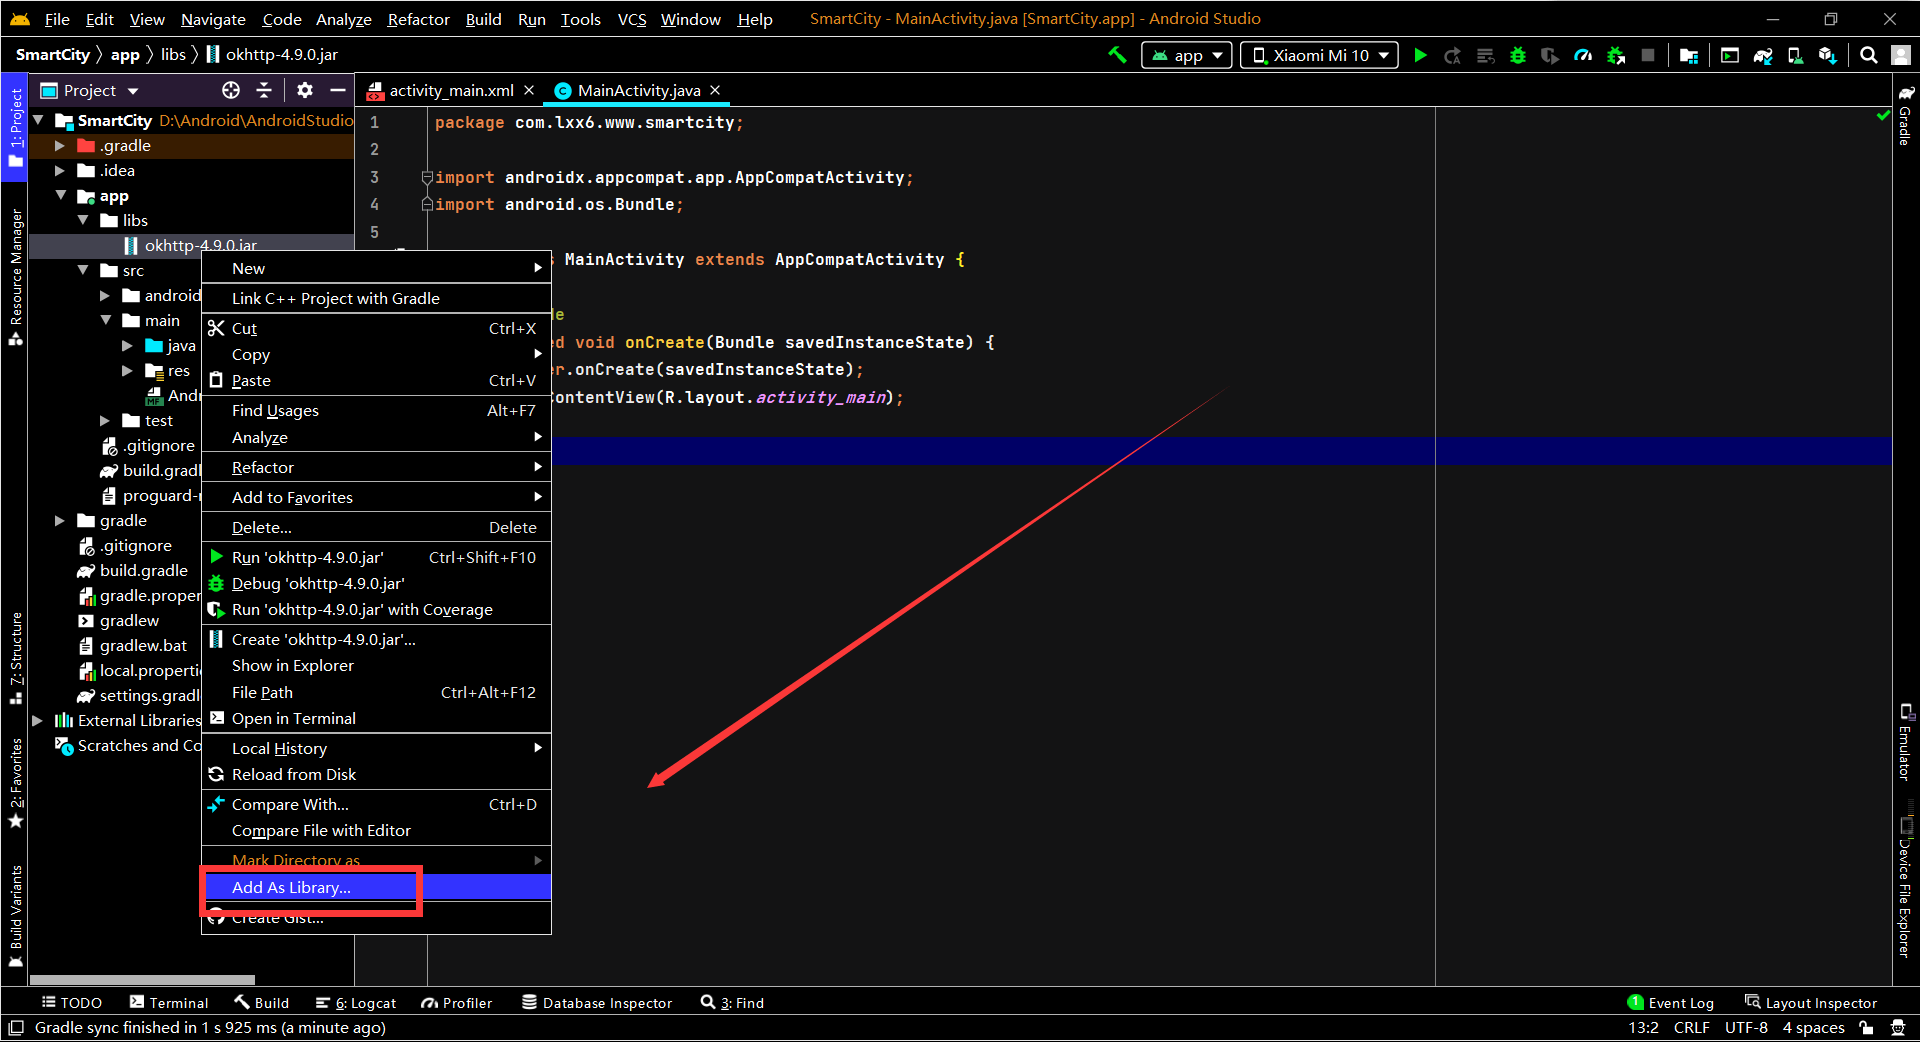Image resolution: width=1920 pixels, height=1042 pixels.
Task: Collapse the libs folder
Action: pos(83,220)
